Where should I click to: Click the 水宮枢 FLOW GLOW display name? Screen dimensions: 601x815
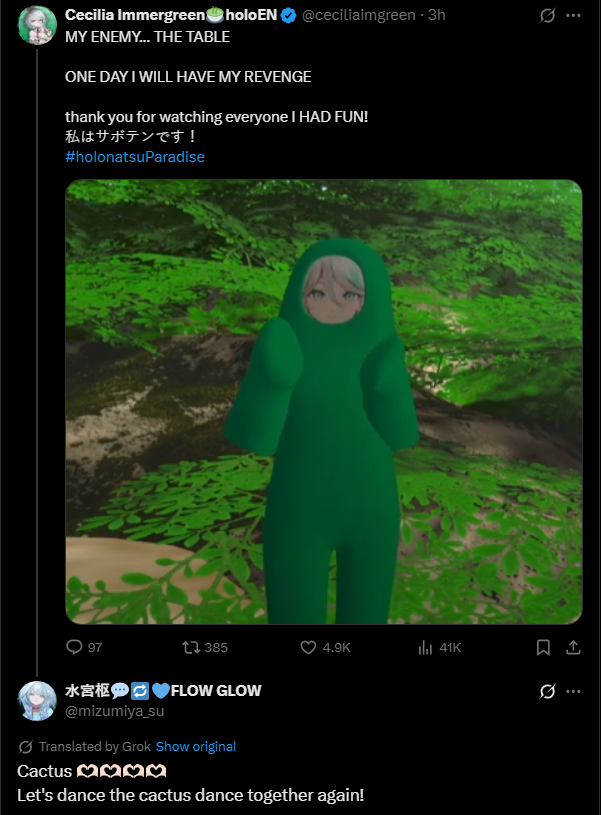point(163,691)
